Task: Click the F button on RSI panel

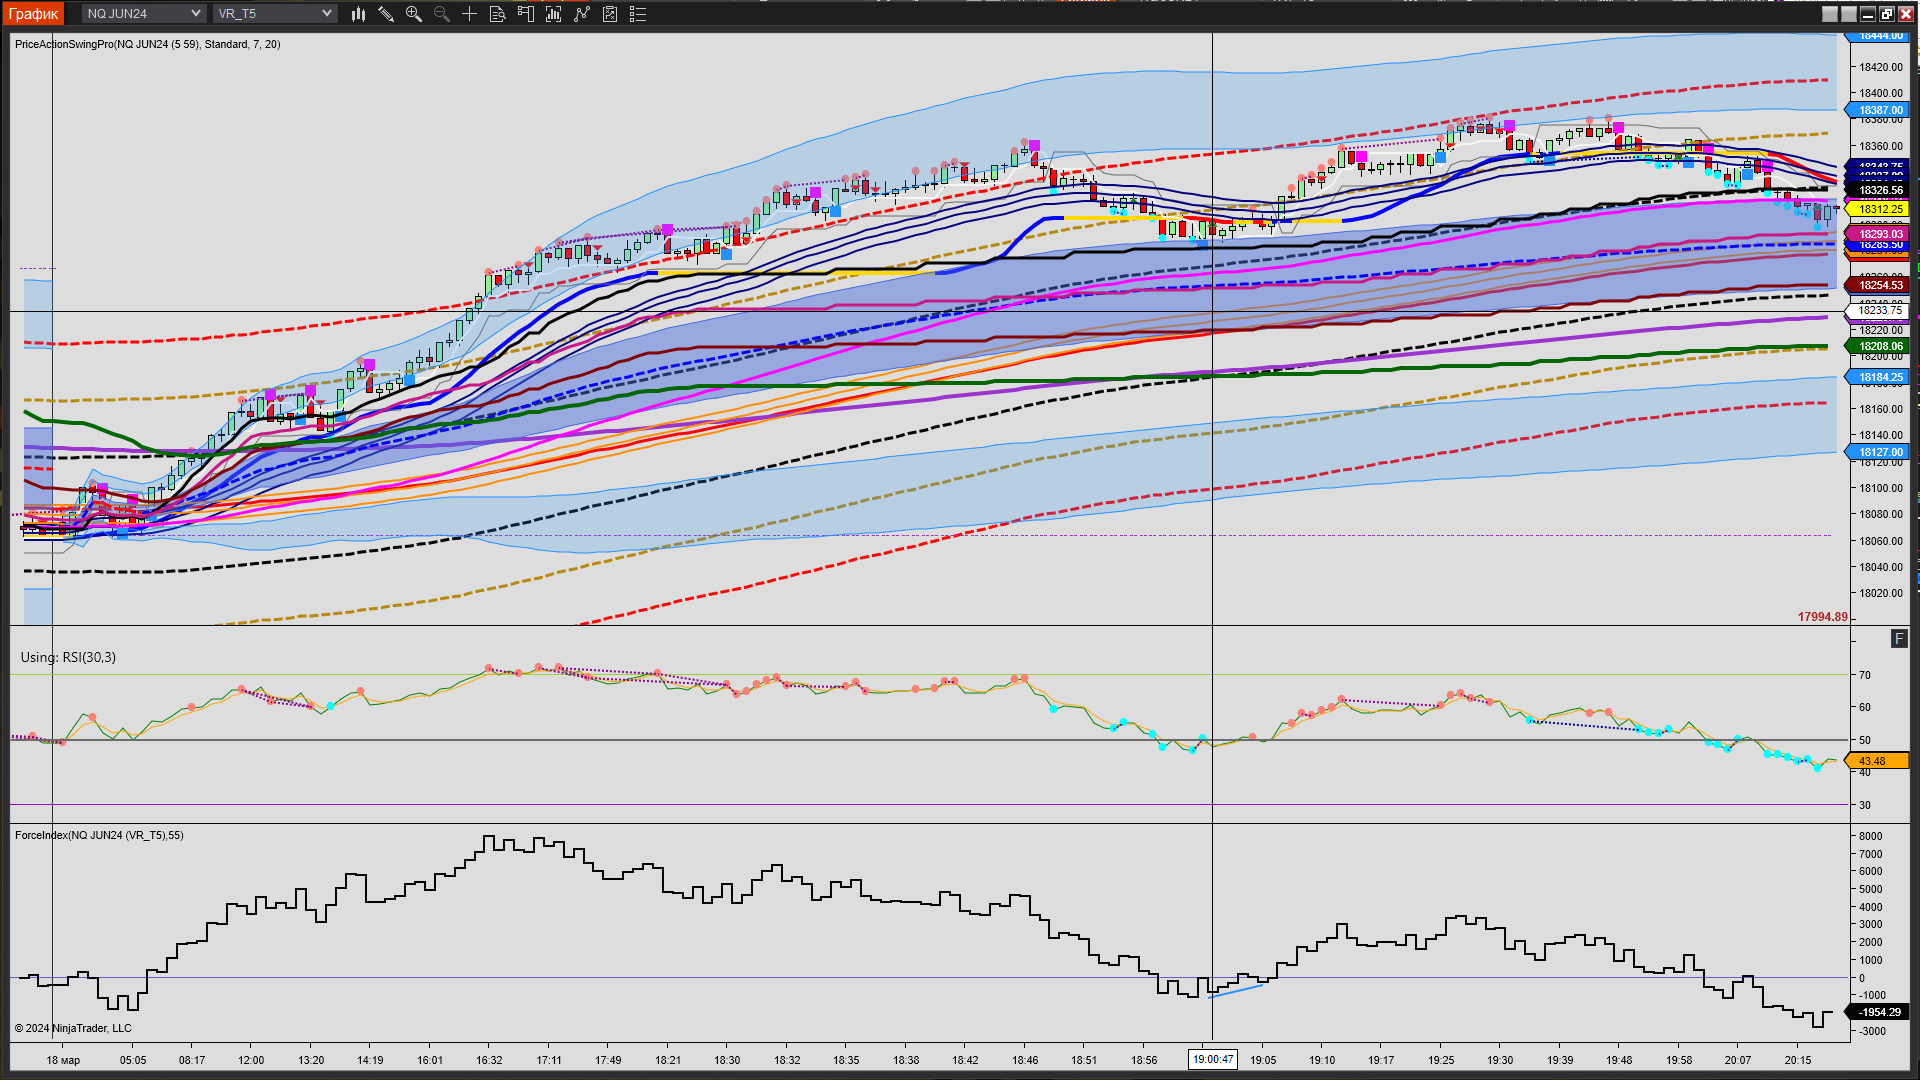Action: [x=1899, y=638]
